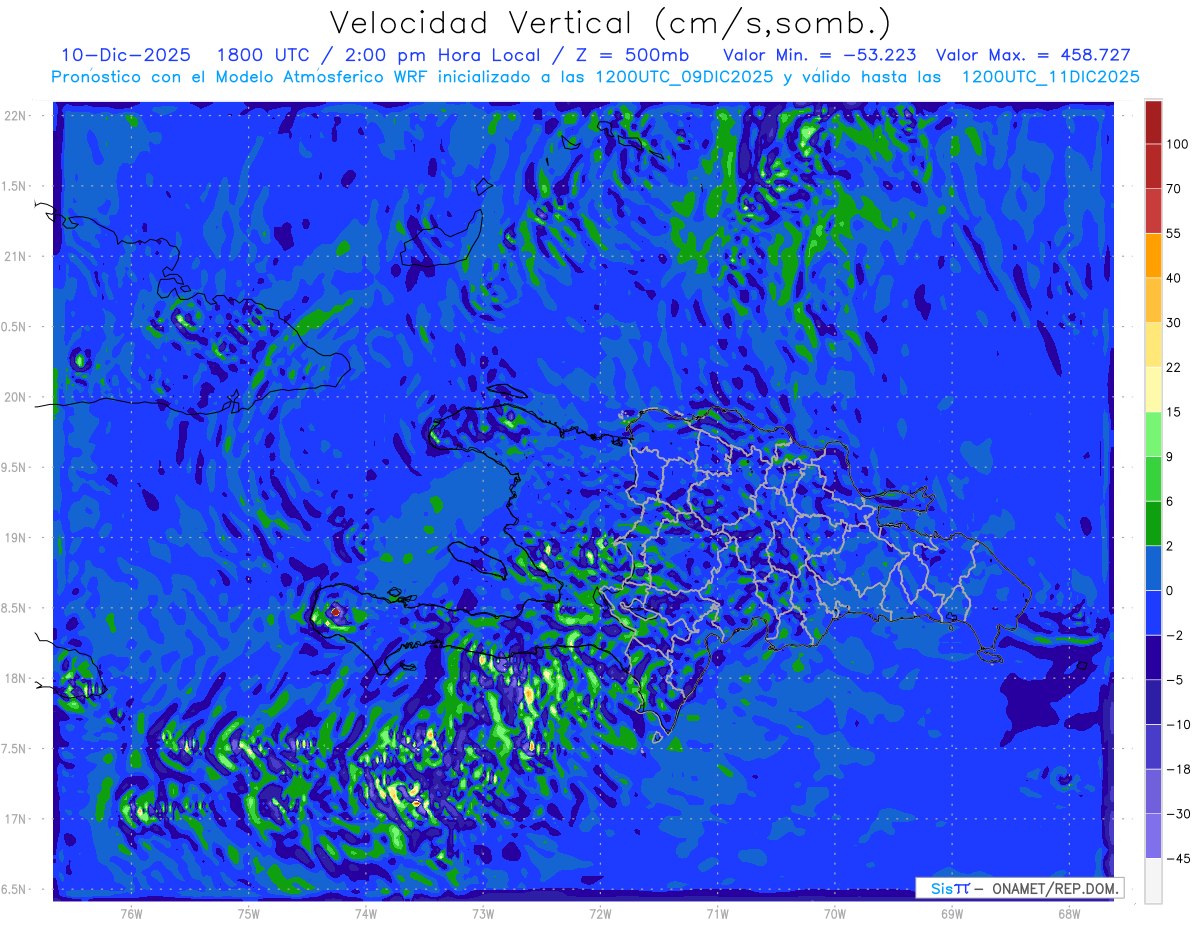The height and width of the screenshot is (927, 1200).
Task: Click the '74W' longitude label
Action: coord(366,913)
